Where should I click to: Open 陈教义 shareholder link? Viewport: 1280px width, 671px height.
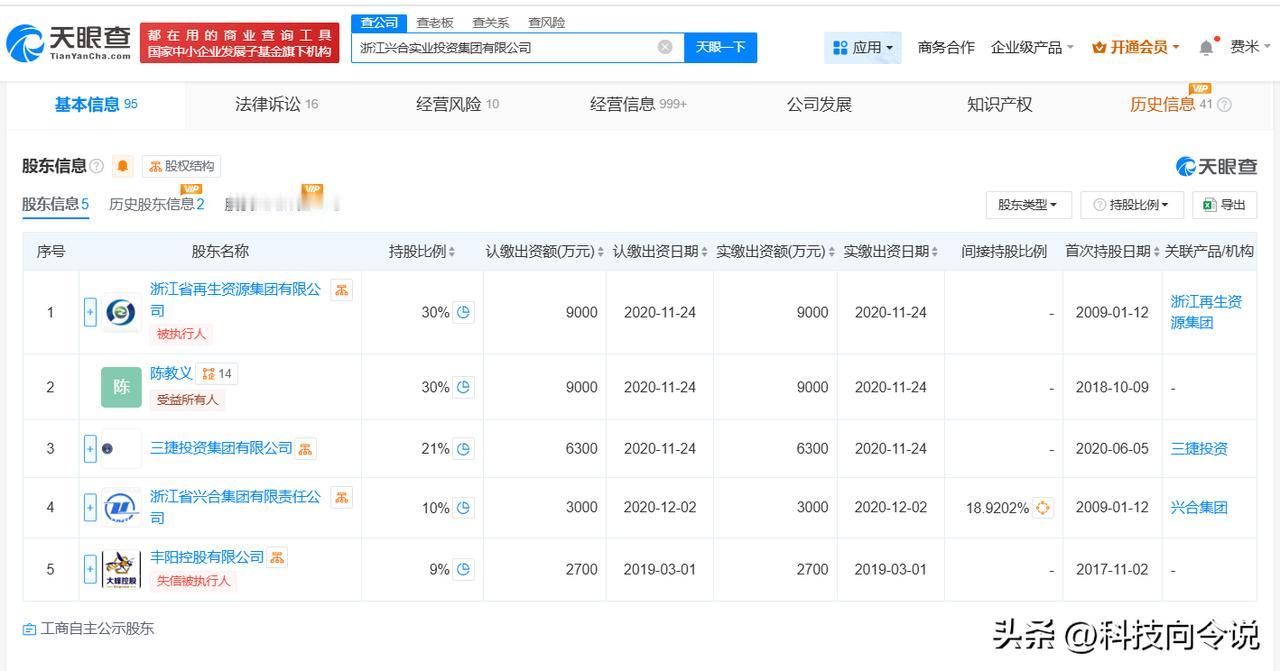point(171,373)
